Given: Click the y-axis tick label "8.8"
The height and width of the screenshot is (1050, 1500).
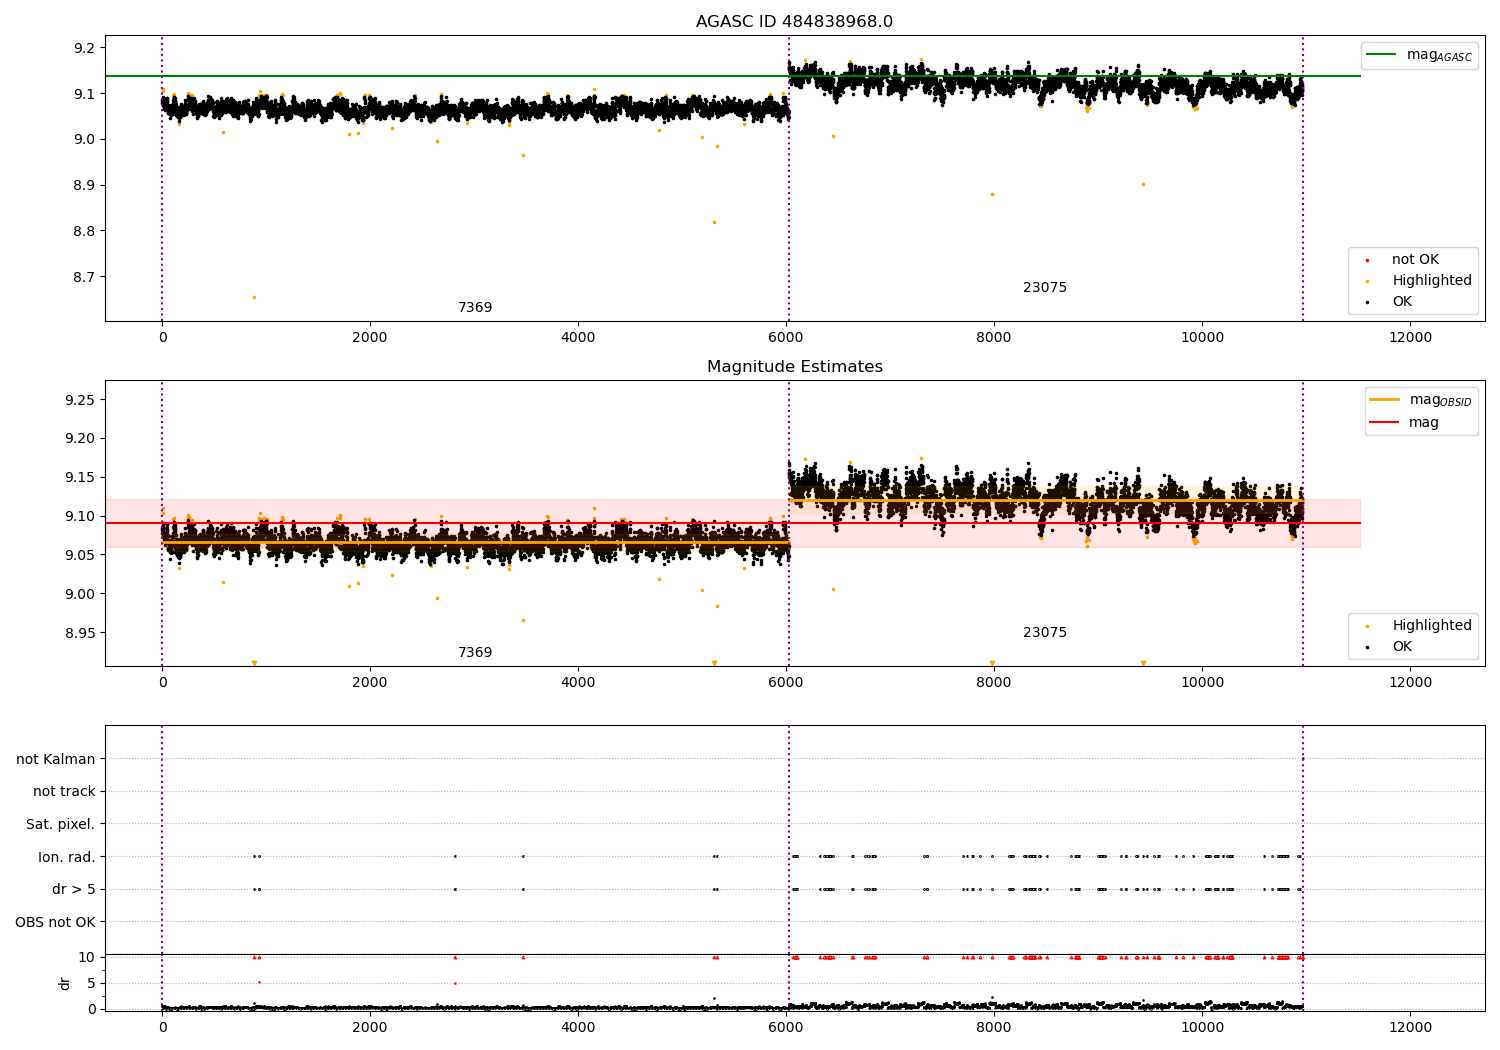Looking at the screenshot, I should click(85, 231).
